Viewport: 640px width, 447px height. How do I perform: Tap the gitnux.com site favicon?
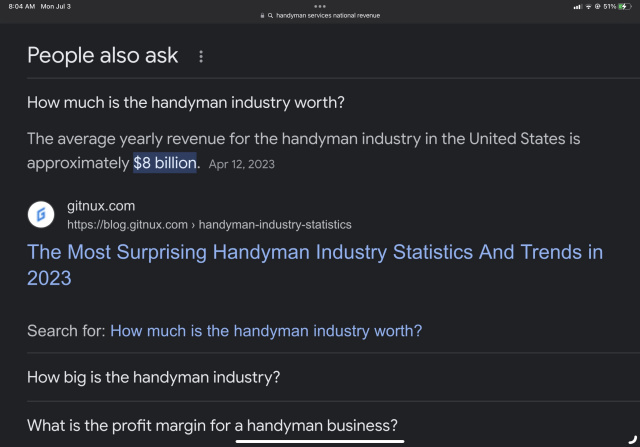point(41,214)
